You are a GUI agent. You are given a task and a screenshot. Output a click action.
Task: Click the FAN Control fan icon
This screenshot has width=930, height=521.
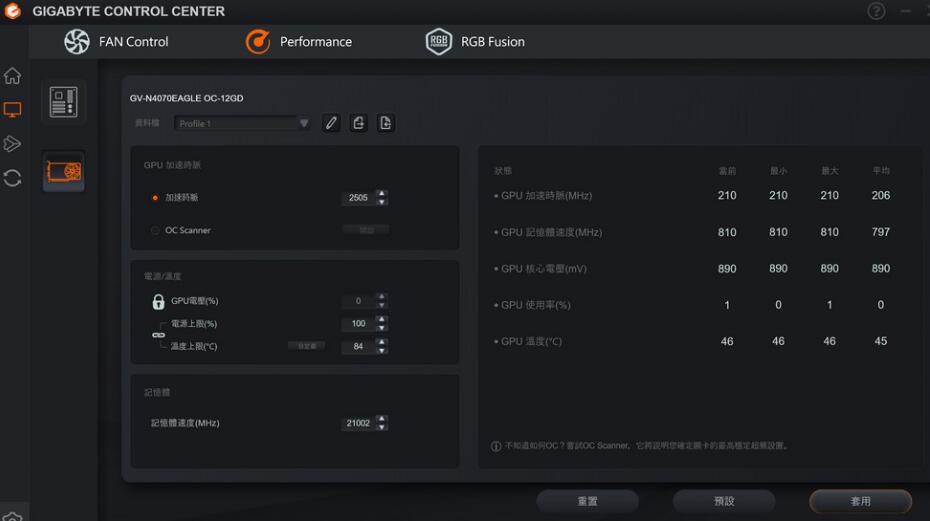click(77, 42)
